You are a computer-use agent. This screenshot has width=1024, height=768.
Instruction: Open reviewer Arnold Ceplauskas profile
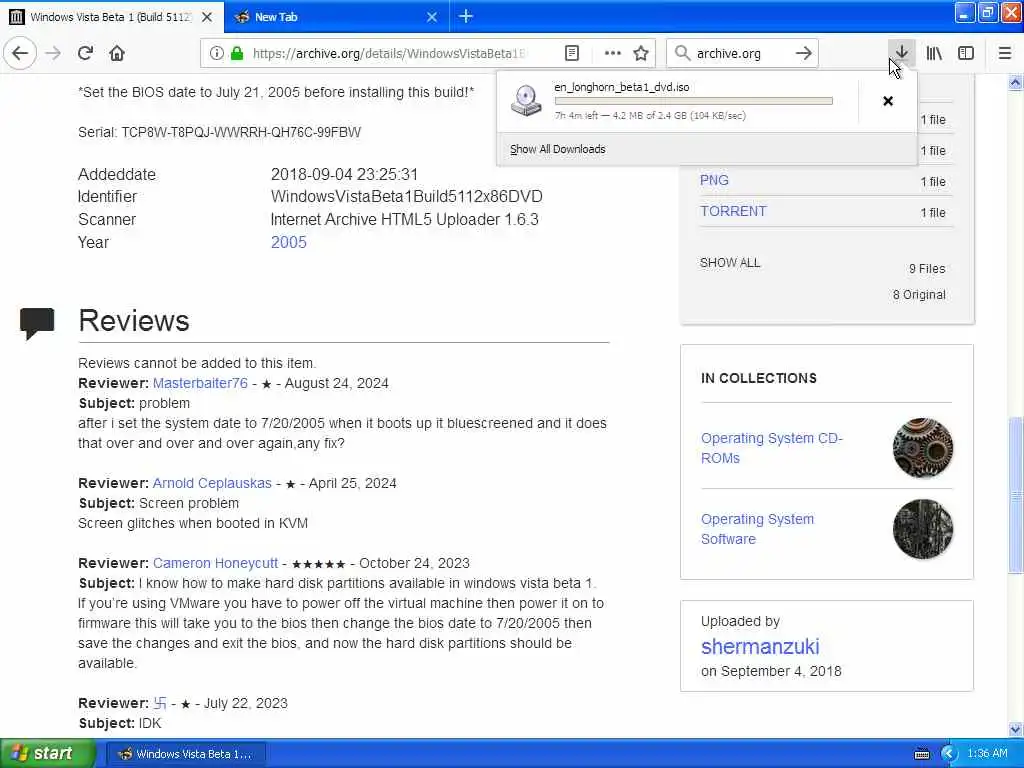212,483
